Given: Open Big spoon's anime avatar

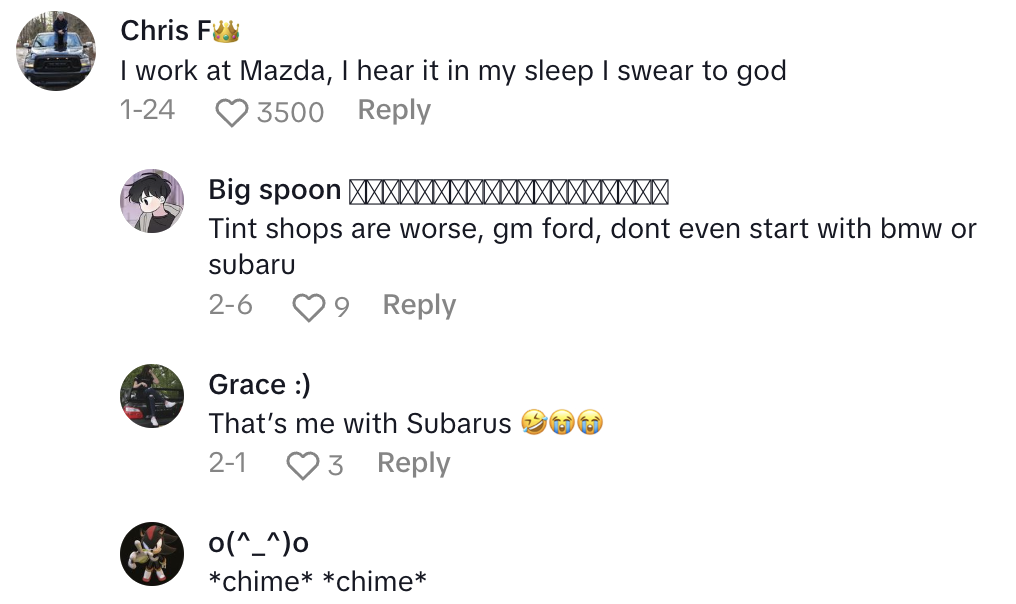Looking at the screenshot, I should [152, 200].
